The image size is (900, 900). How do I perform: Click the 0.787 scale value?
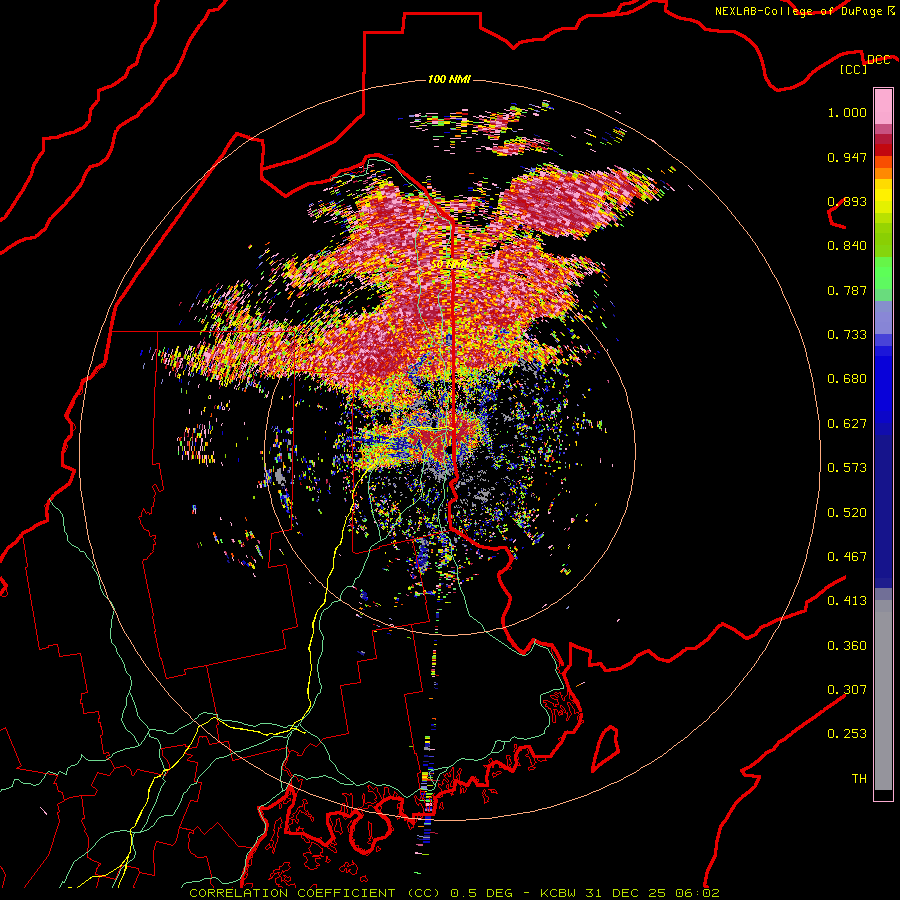(847, 290)
